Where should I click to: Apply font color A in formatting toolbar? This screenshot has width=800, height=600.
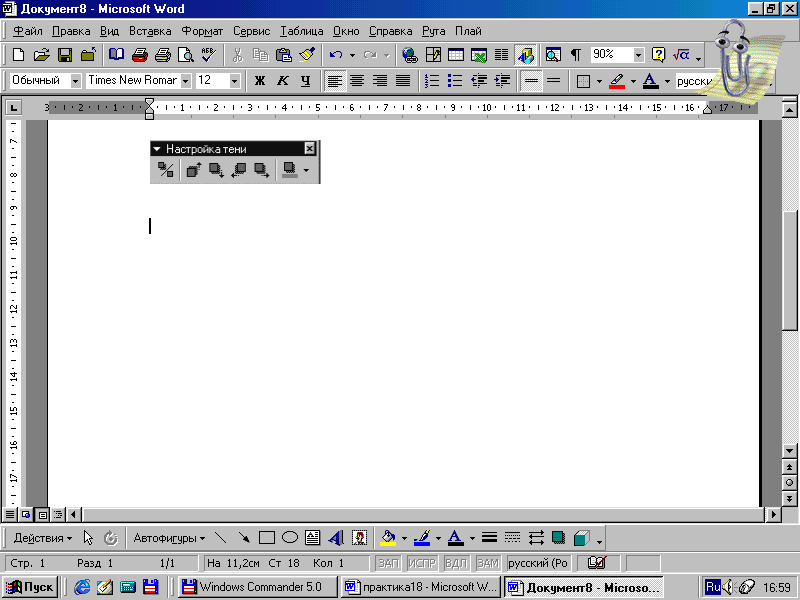(x=651, y=81)
